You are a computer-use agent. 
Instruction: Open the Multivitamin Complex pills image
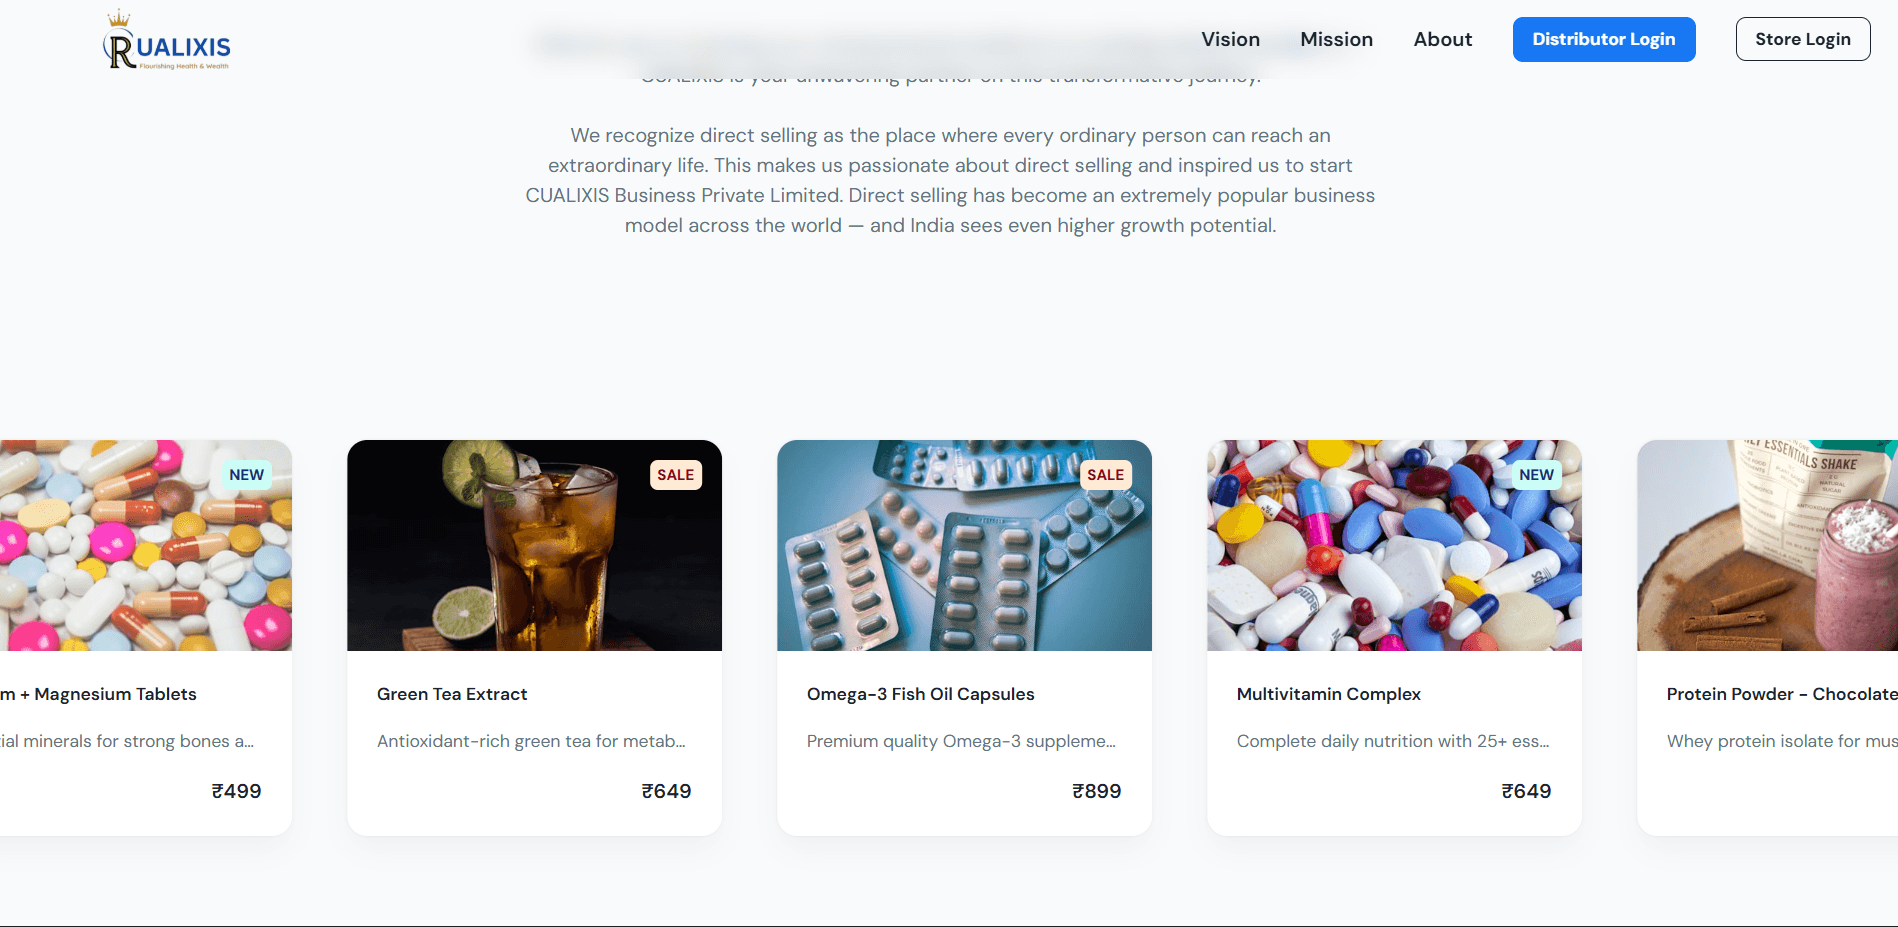[1394, 545]
